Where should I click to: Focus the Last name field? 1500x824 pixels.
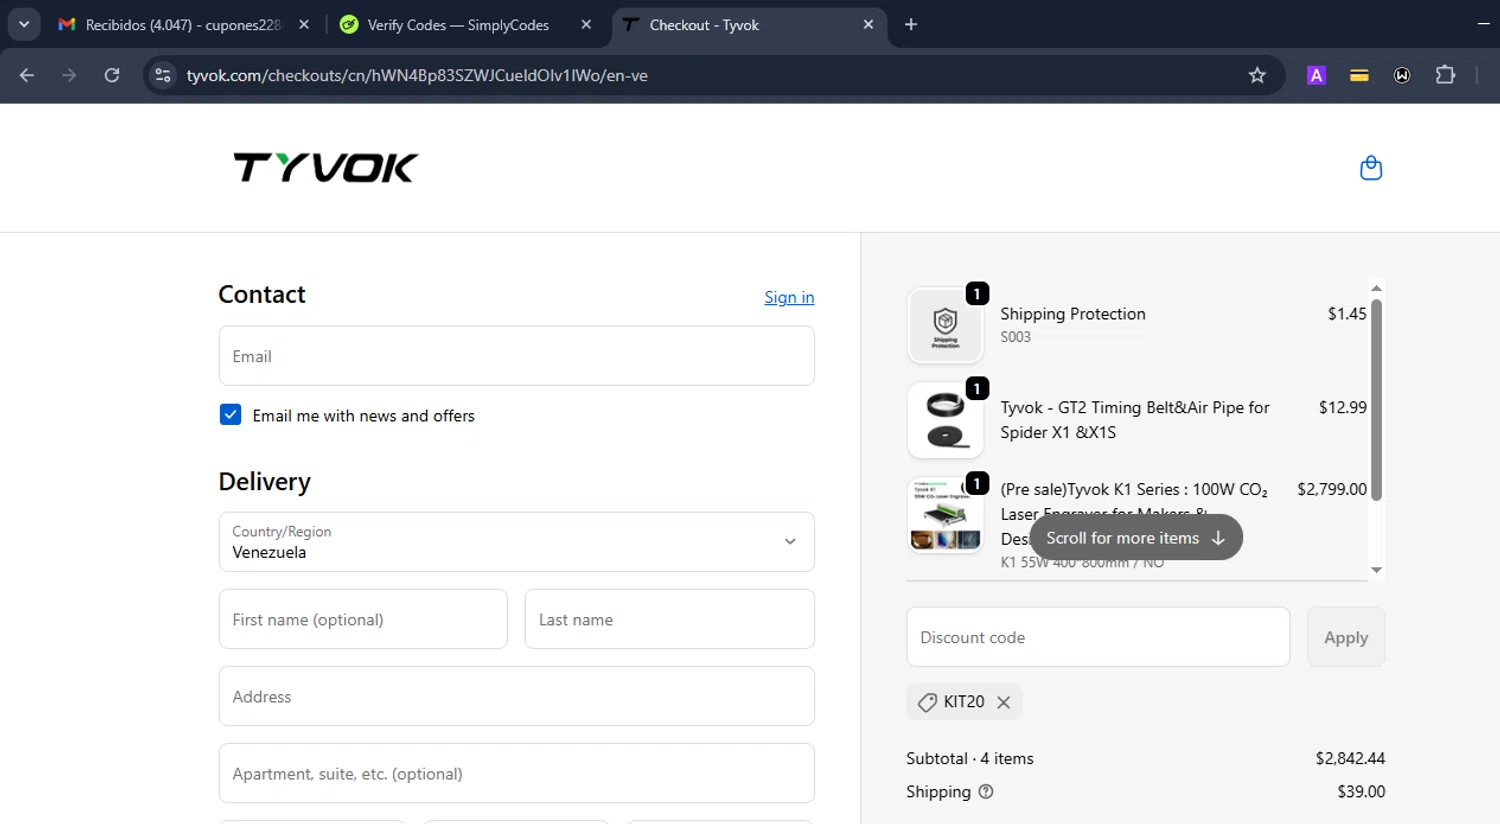tap(669, 619)
